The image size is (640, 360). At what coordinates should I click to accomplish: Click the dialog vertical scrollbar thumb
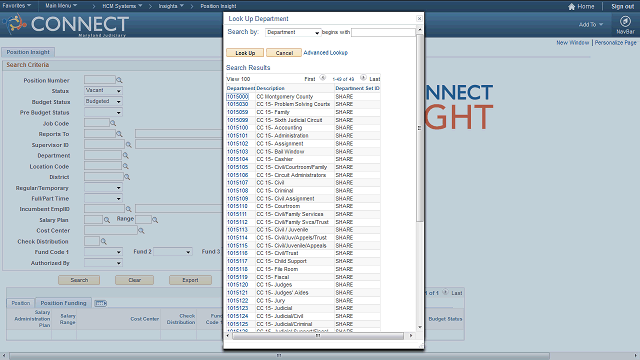pyautogui.click(x=419, y=128)
